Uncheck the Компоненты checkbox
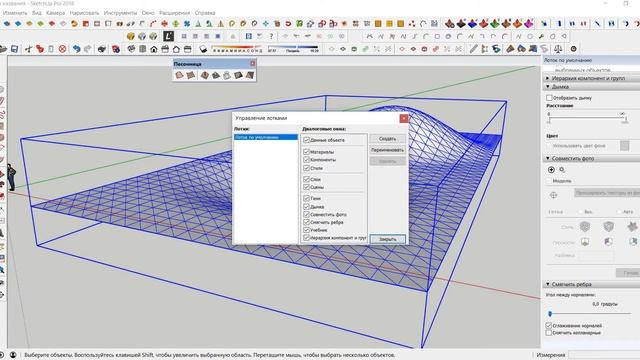Screen dimensions: 640x360 [307, 160]
